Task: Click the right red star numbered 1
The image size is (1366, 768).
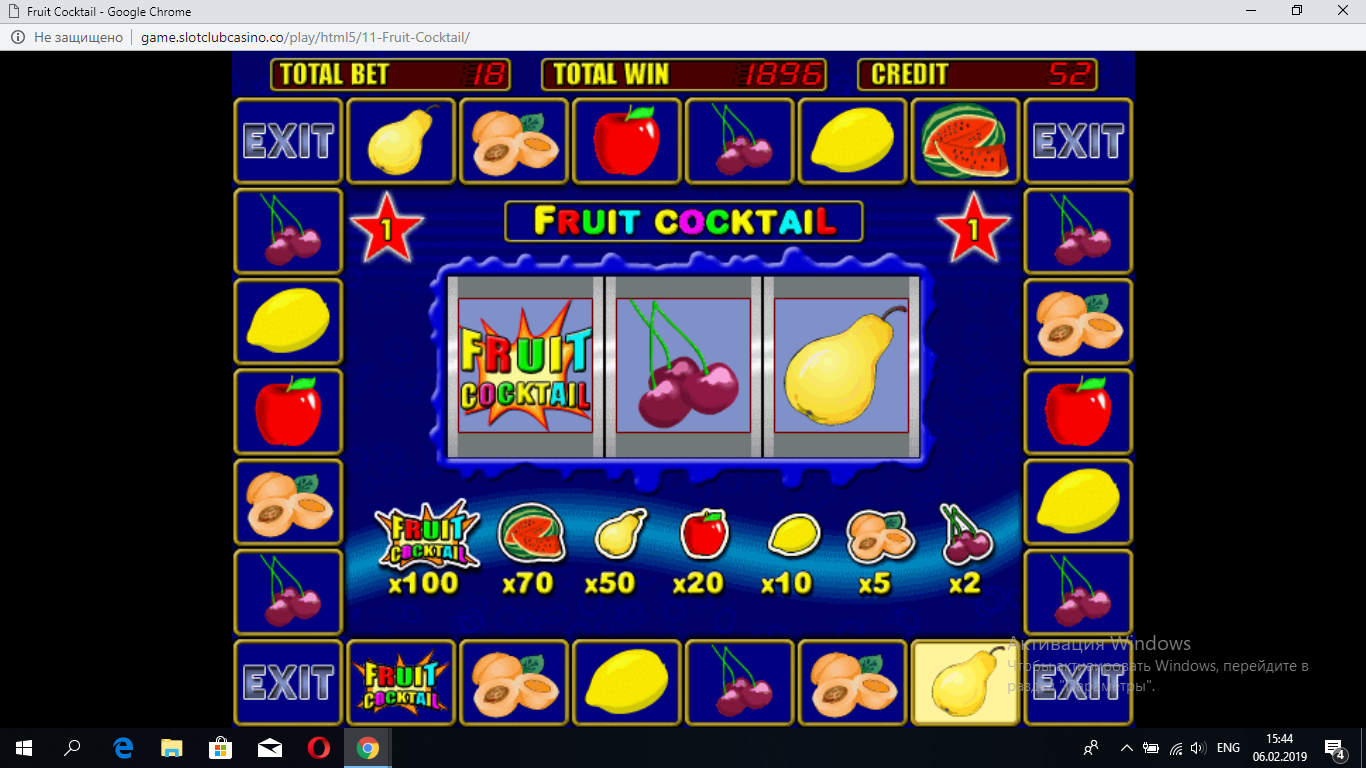Action: 974,228
